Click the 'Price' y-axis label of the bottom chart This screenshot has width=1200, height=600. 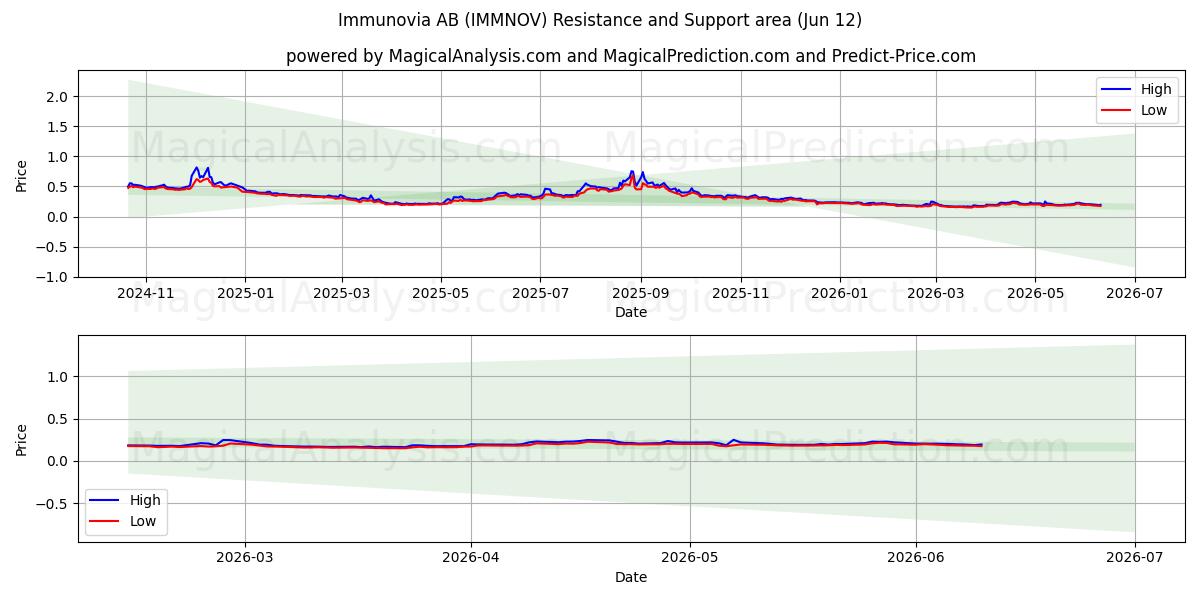coord(22,439)
